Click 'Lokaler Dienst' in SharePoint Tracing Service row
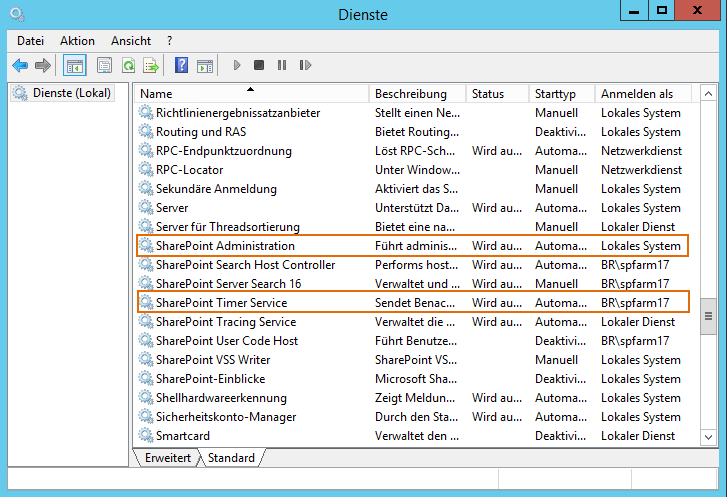727x497 pixels. 638,322
